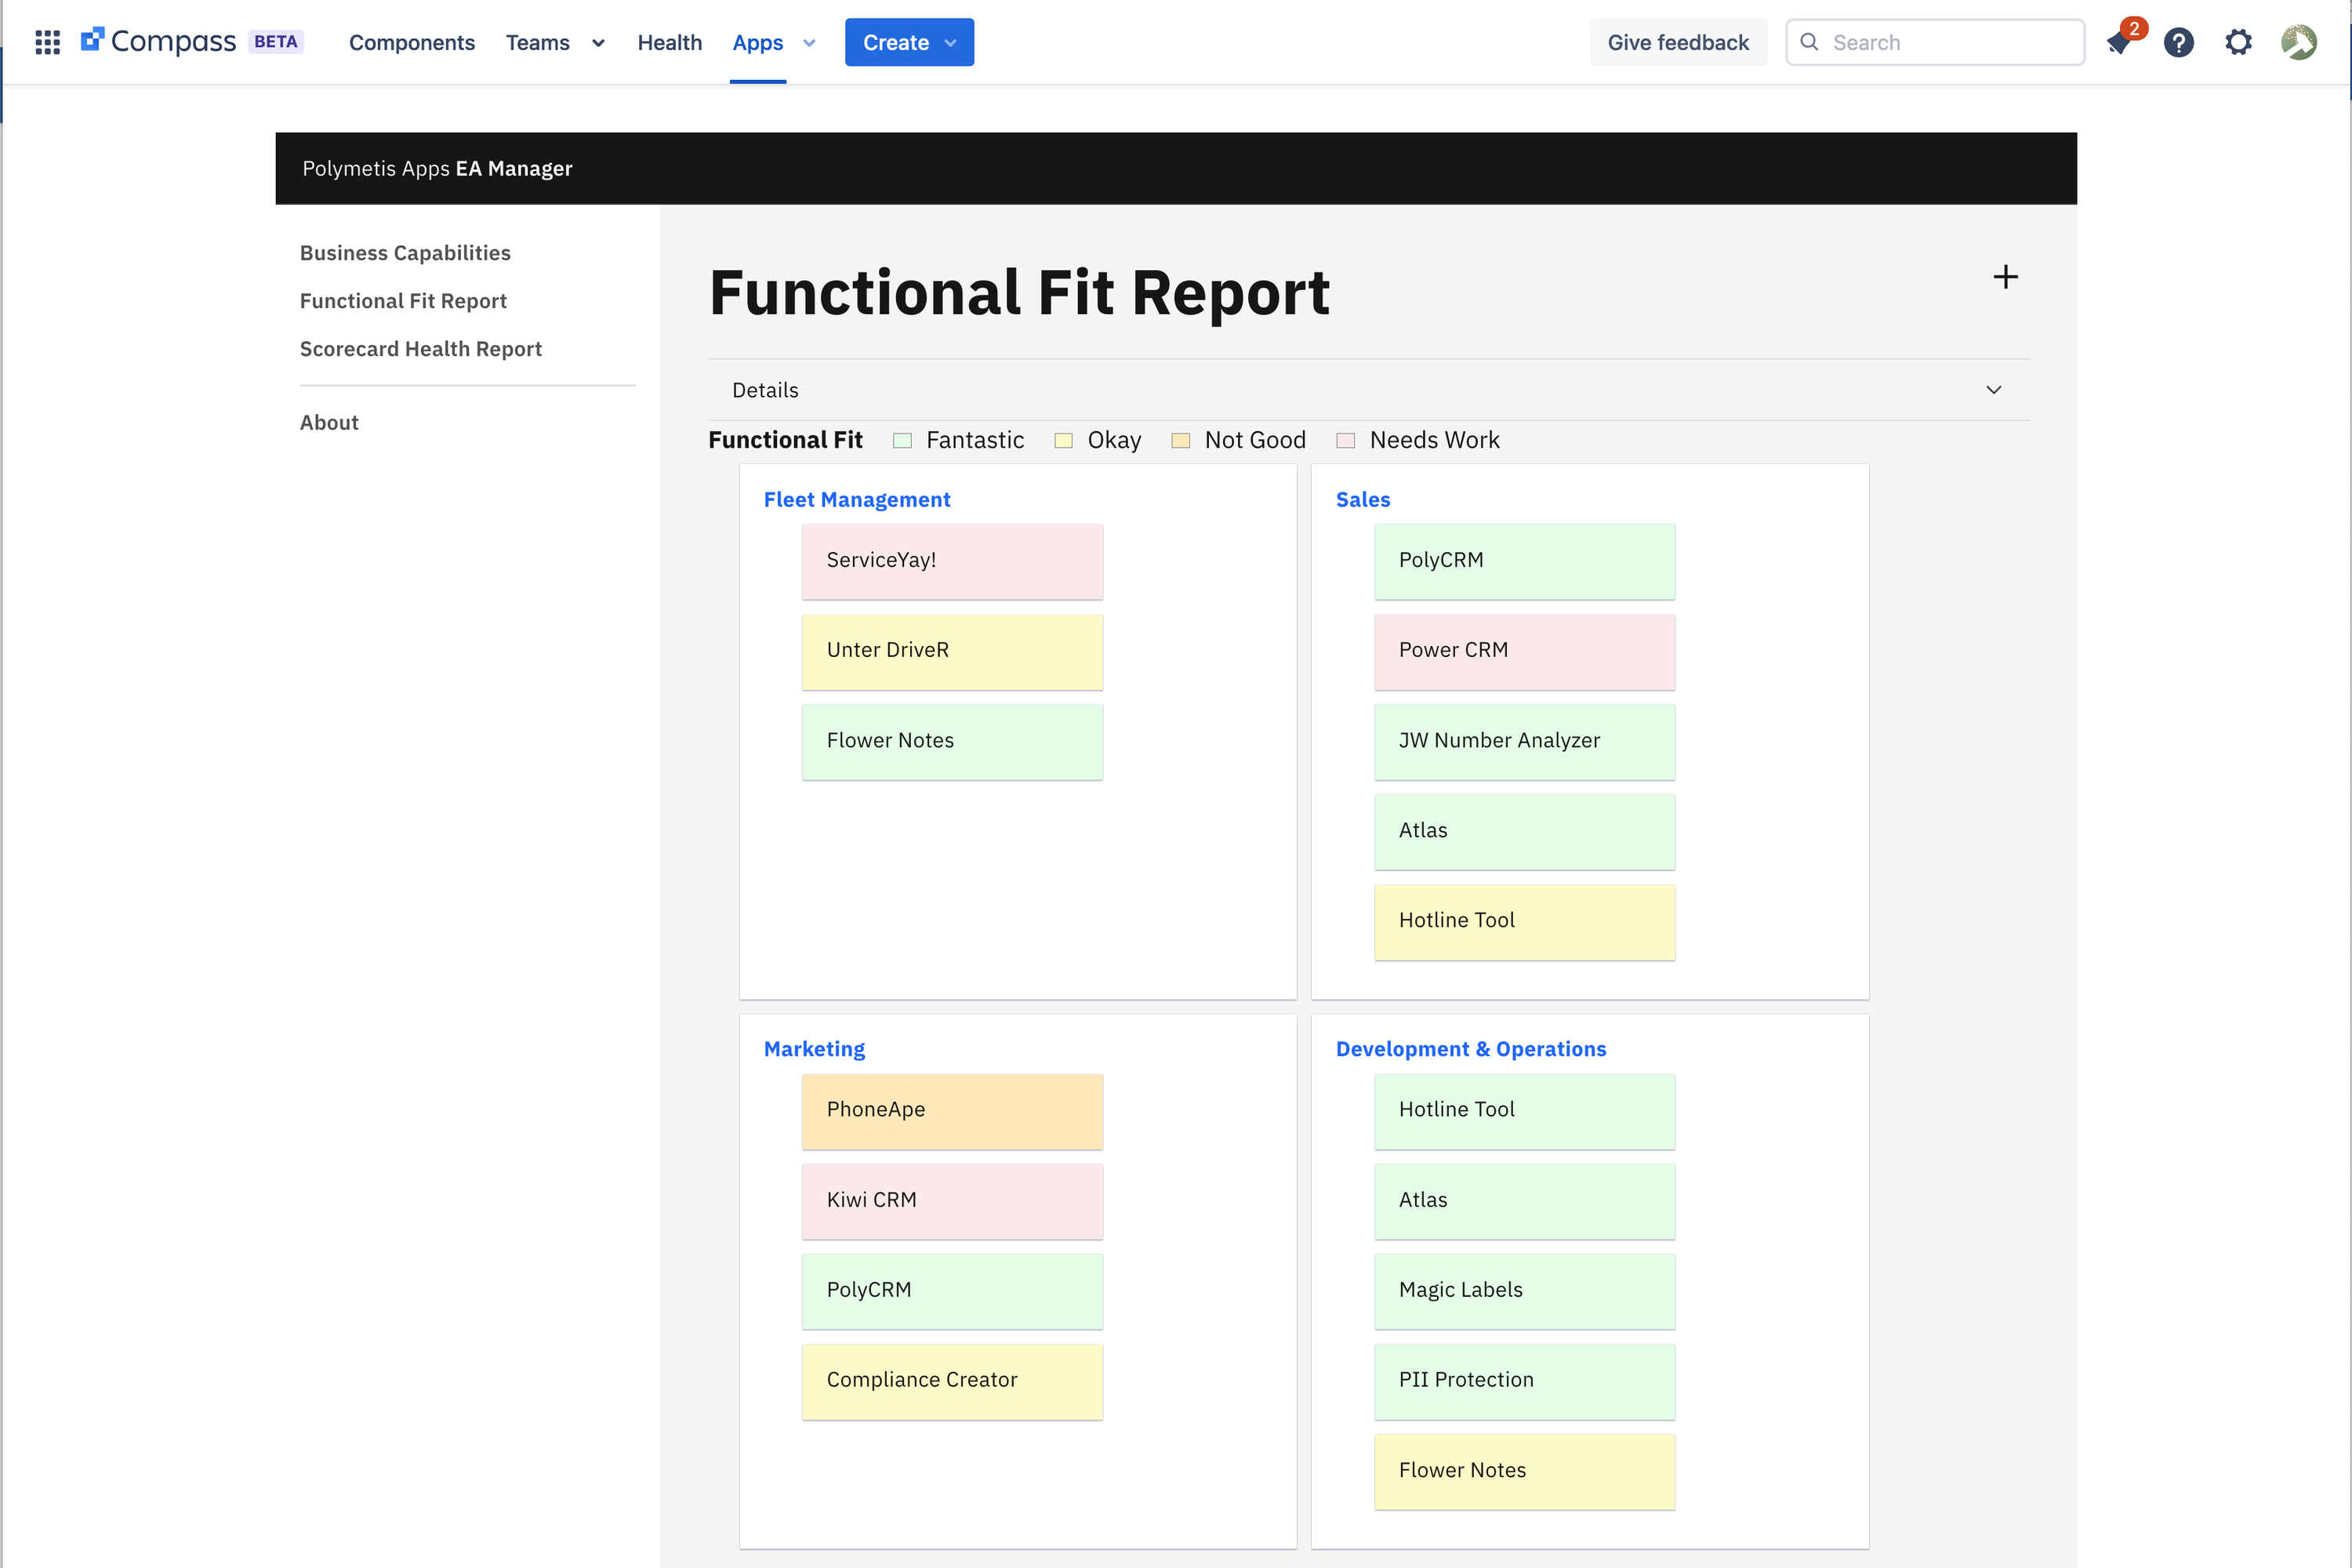This screenshot has width=2352, height=1568.
Task: Click the Compass logo icon
Action: coord(92,40)
